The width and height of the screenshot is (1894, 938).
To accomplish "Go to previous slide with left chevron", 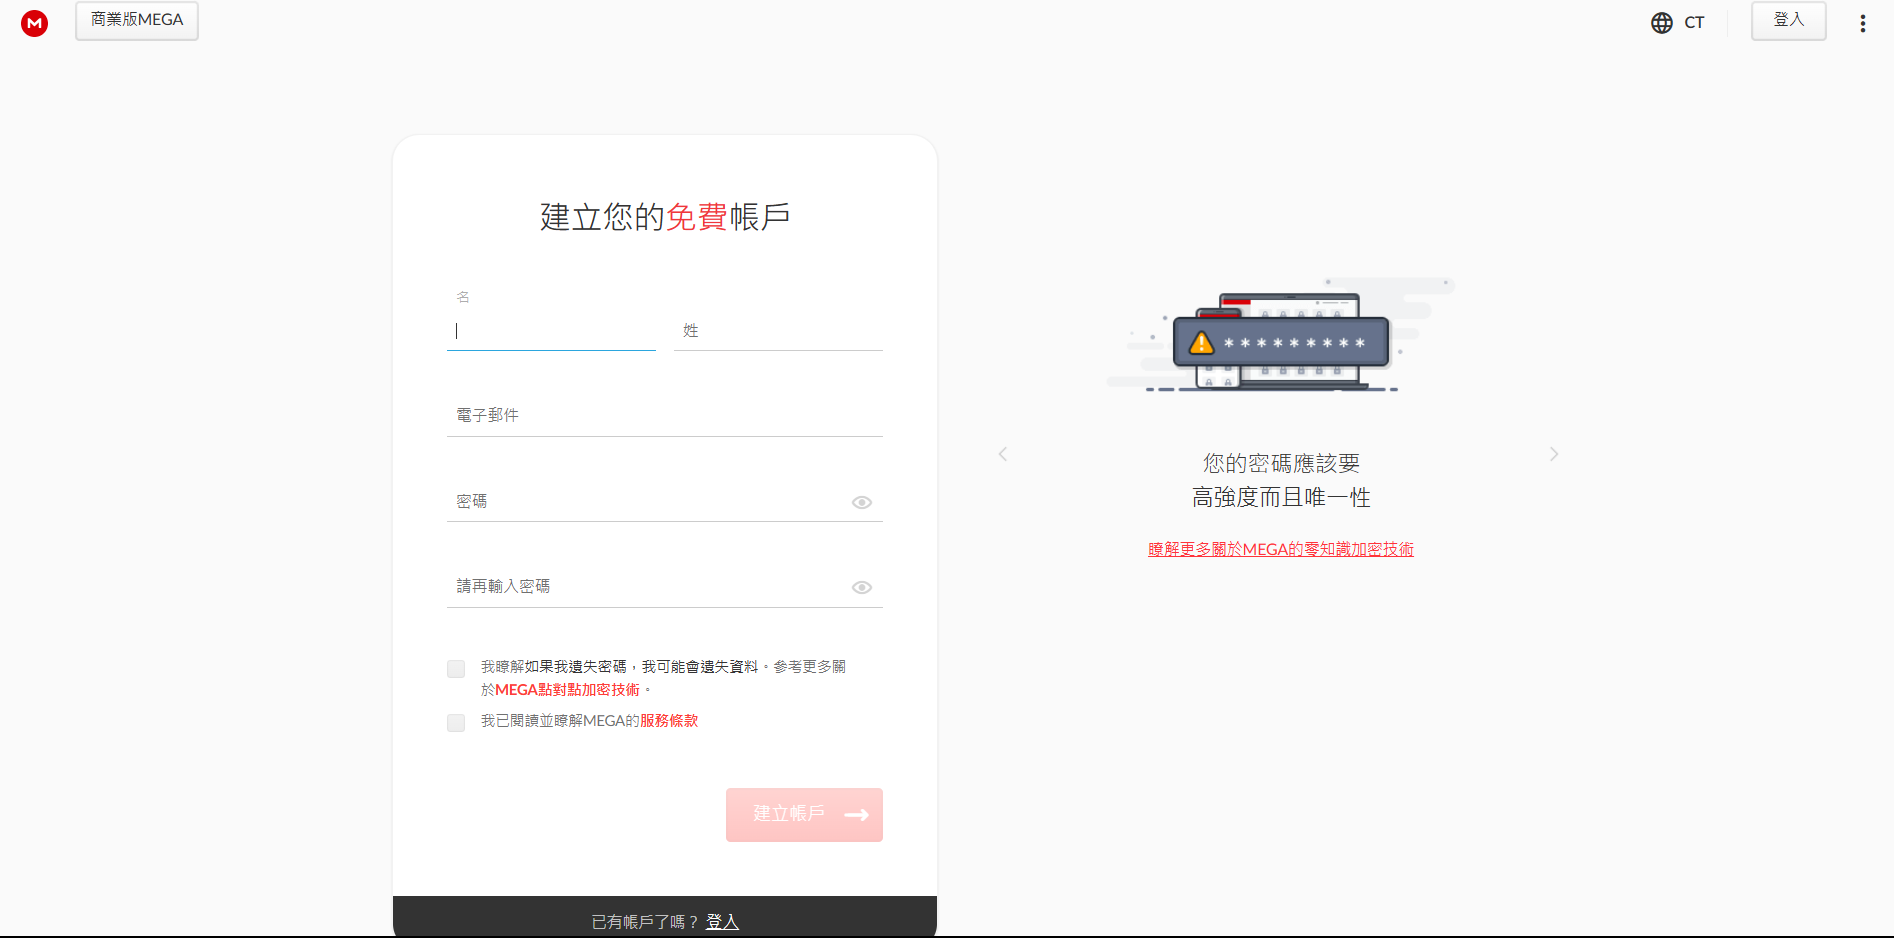I will (1002, 454).
